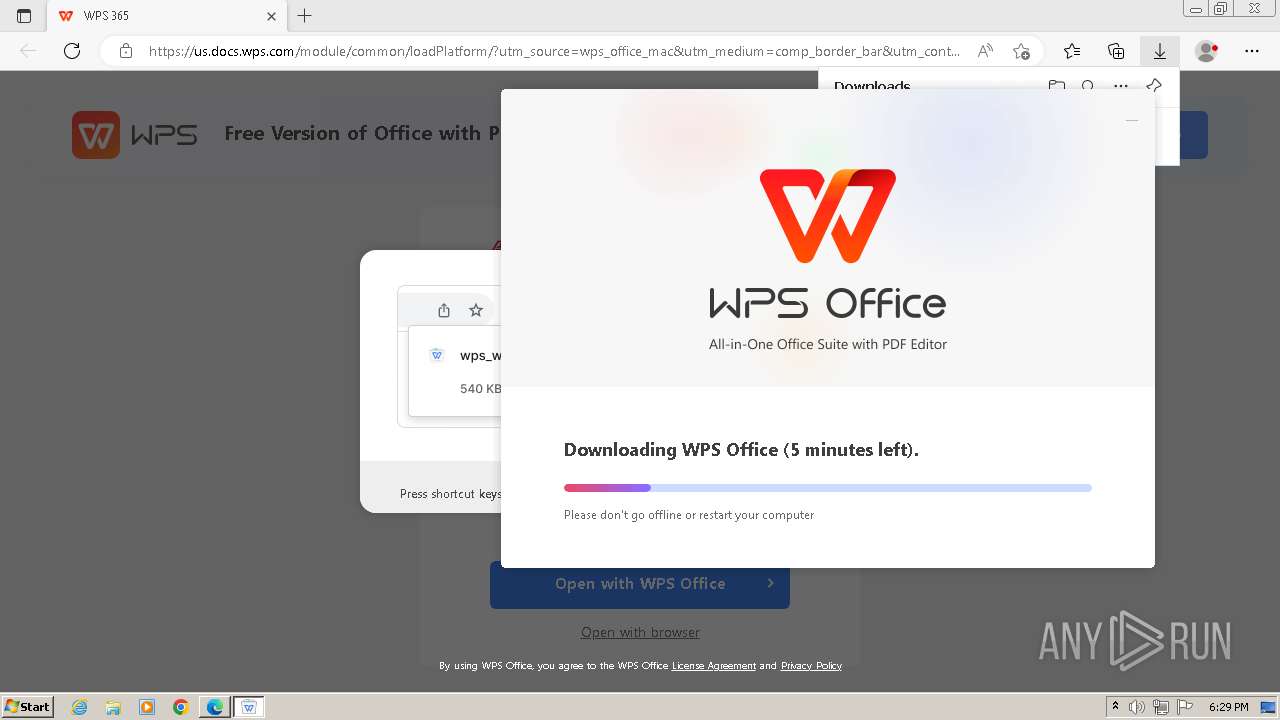The width and height of the screenshot is (1280, 720).
Task: Select the WPS 365 browser tab
Action: click(167, 16)
